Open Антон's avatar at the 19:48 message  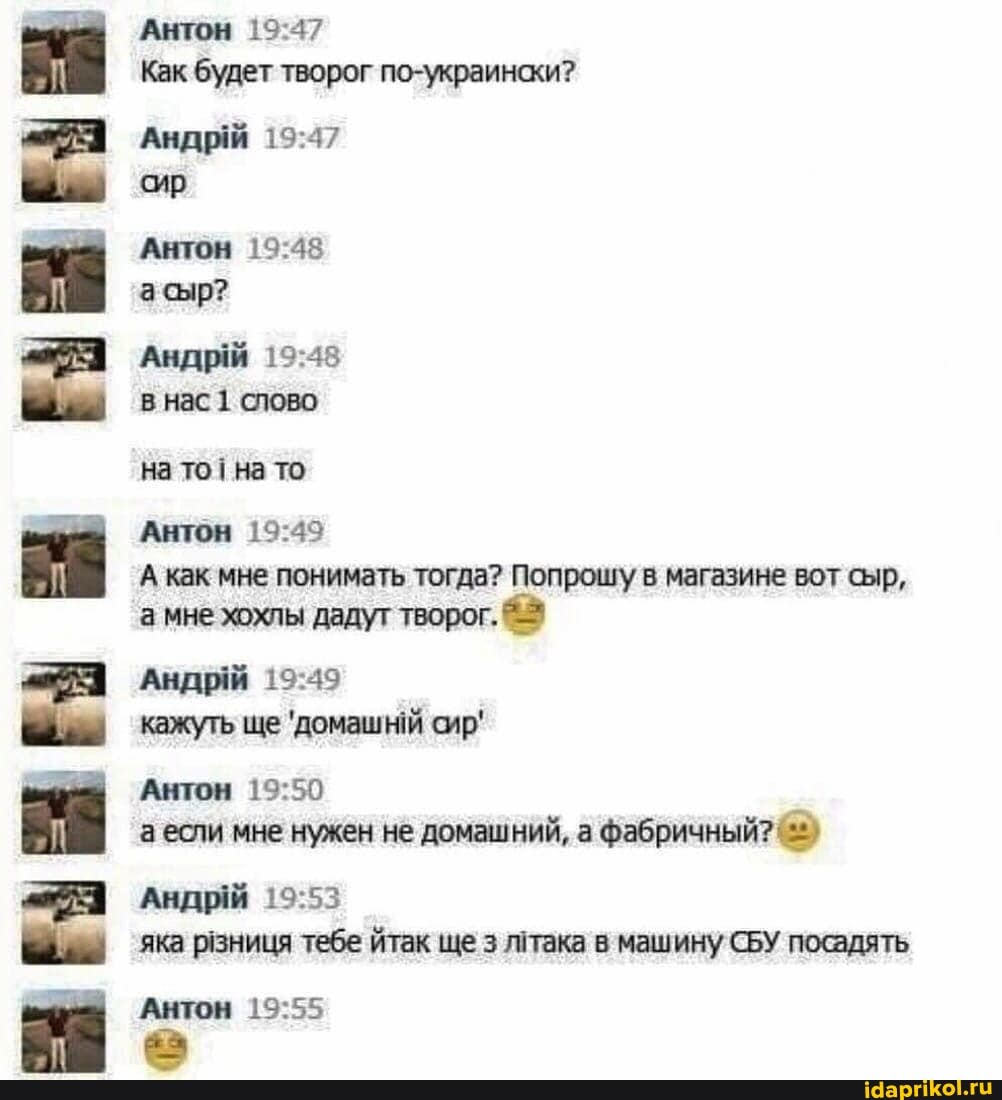63,271
